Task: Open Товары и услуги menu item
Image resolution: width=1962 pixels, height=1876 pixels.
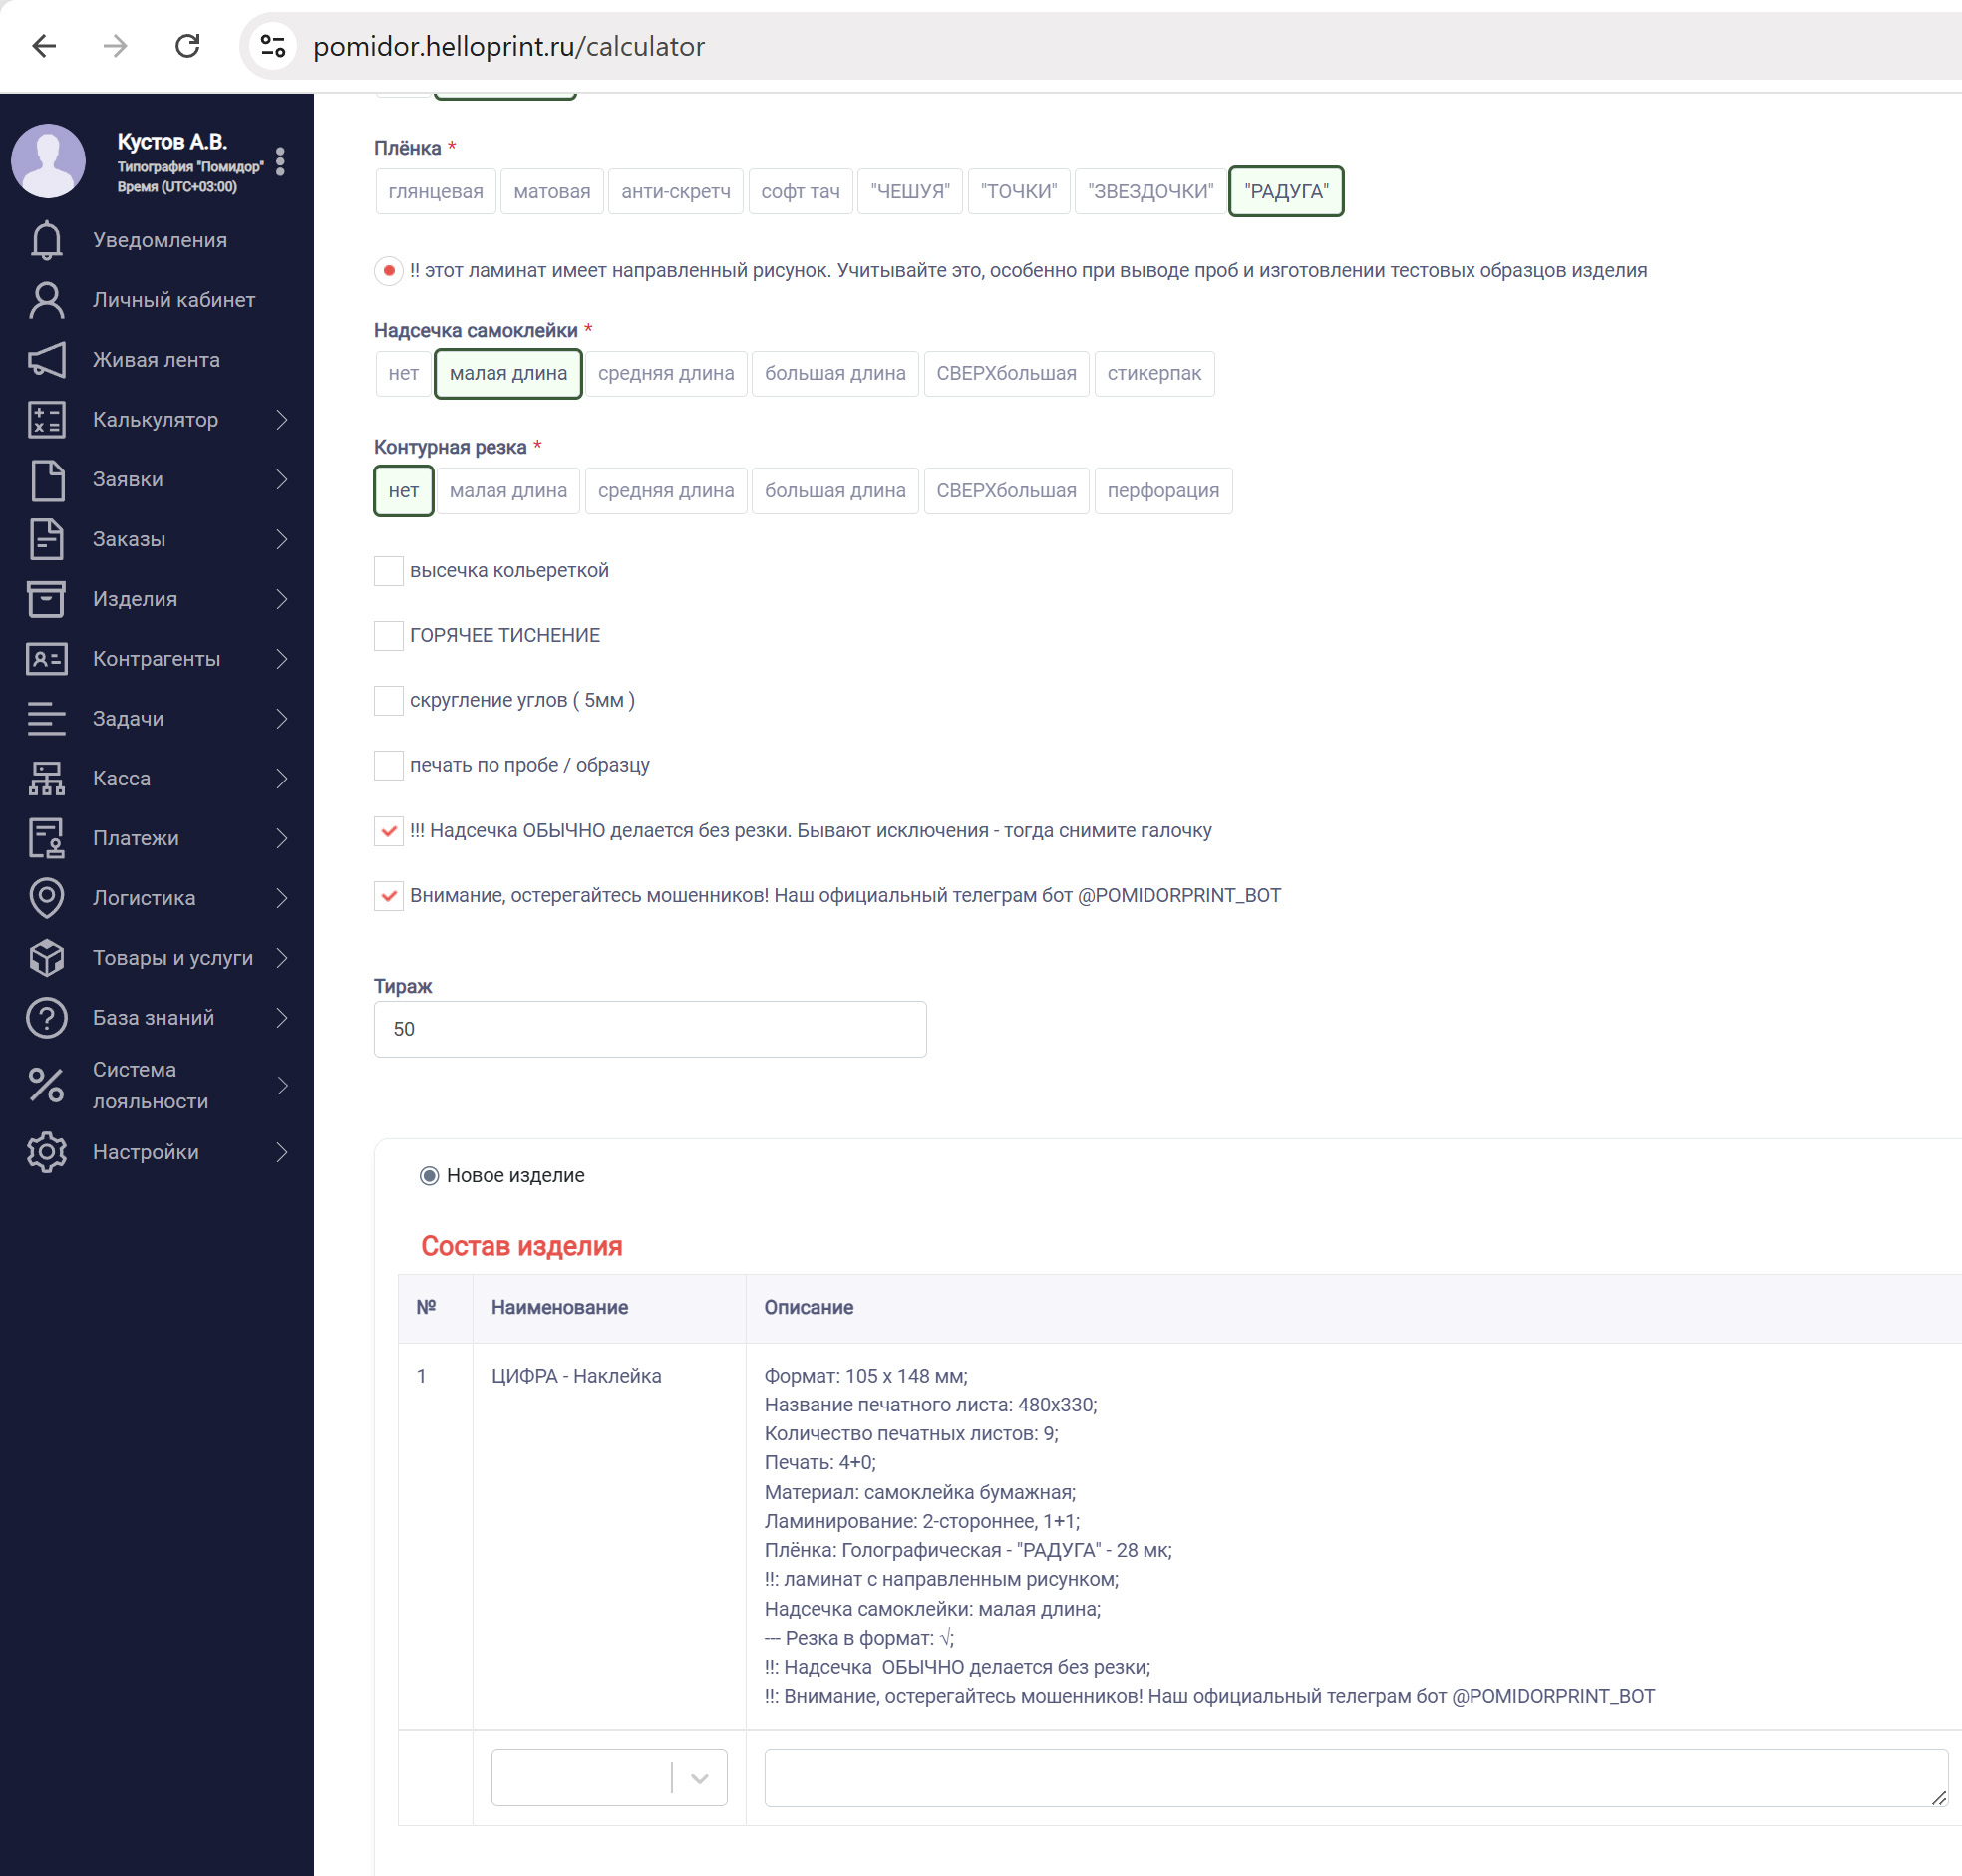Action: tap(172, 958)
